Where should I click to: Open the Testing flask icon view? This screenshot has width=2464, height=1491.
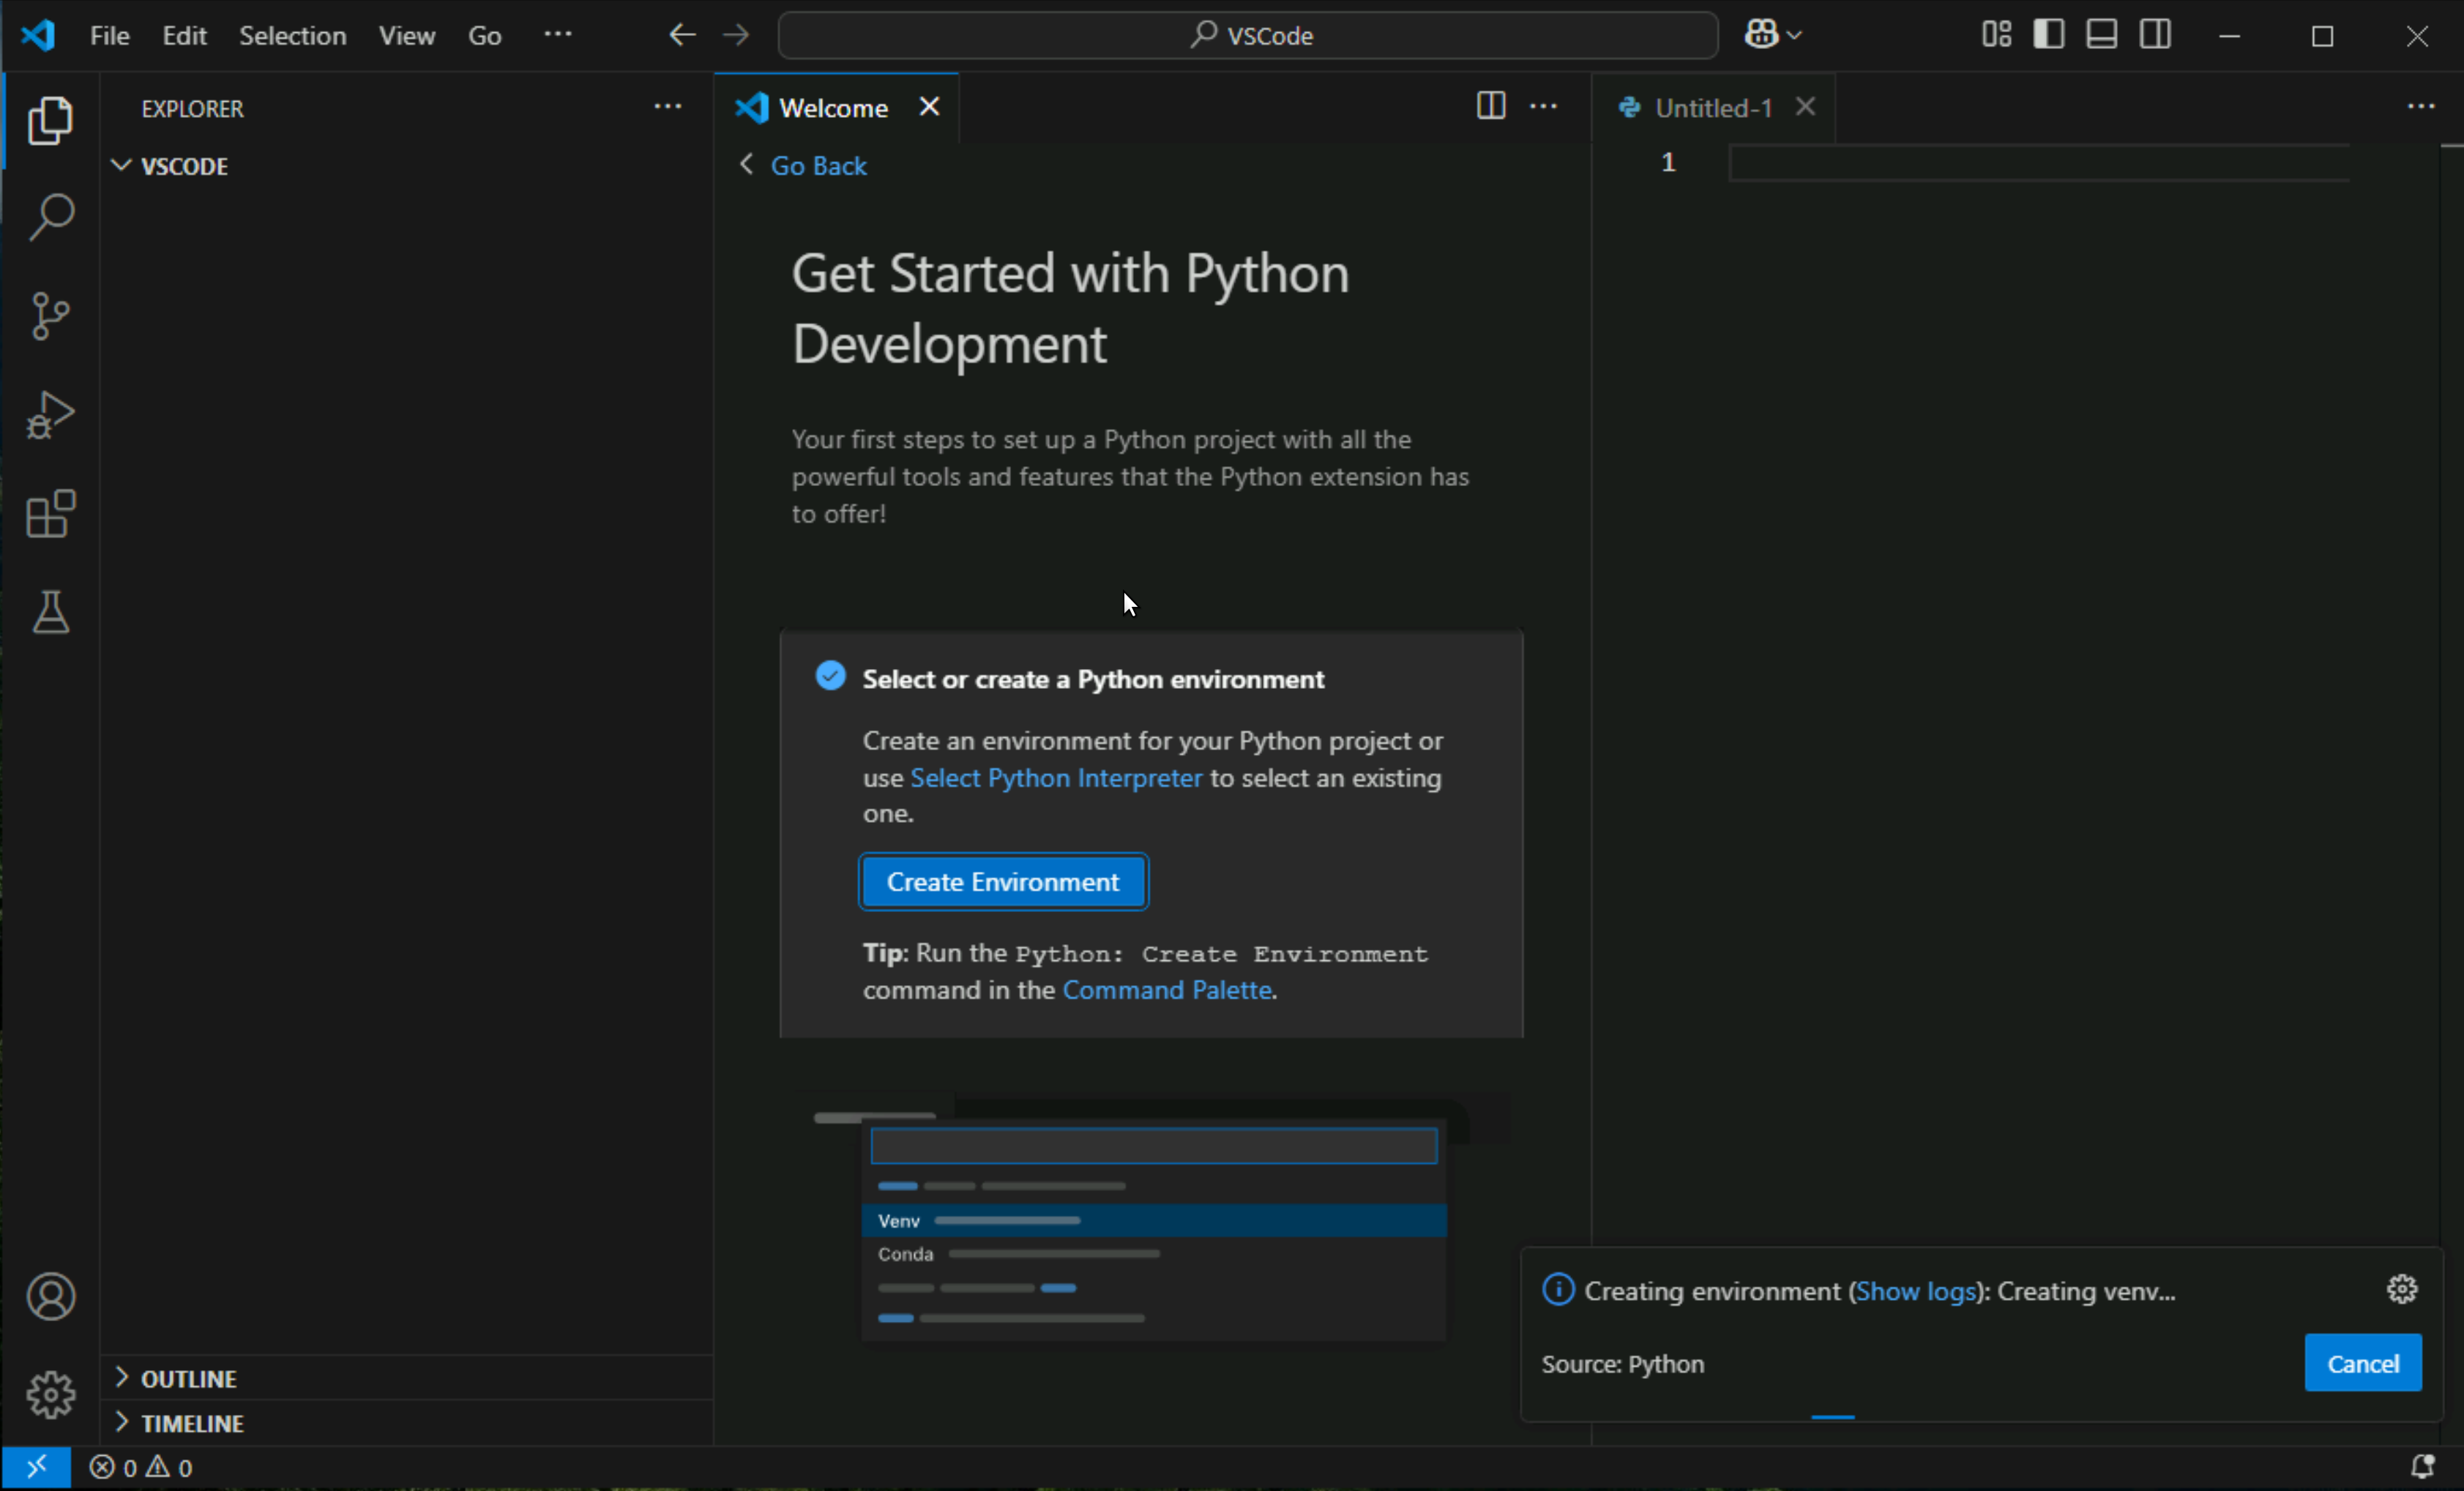click(51, 612)
